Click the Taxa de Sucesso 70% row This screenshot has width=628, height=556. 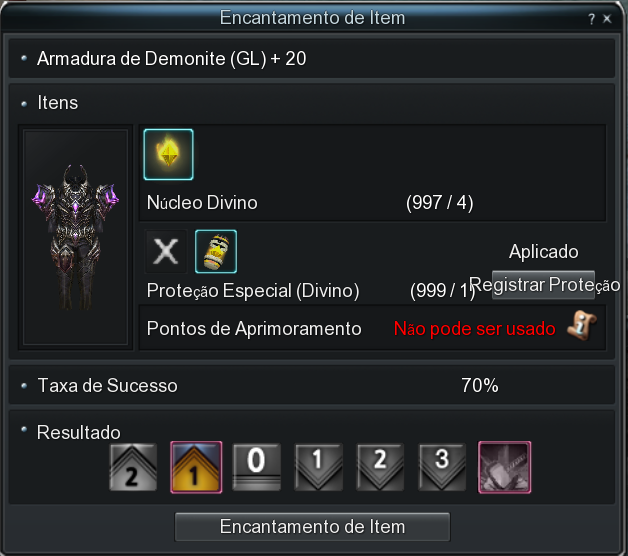(312, 385)
